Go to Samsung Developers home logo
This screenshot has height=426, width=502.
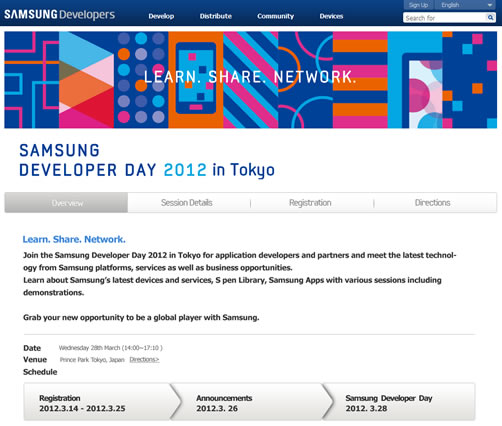tap(60, 15)
